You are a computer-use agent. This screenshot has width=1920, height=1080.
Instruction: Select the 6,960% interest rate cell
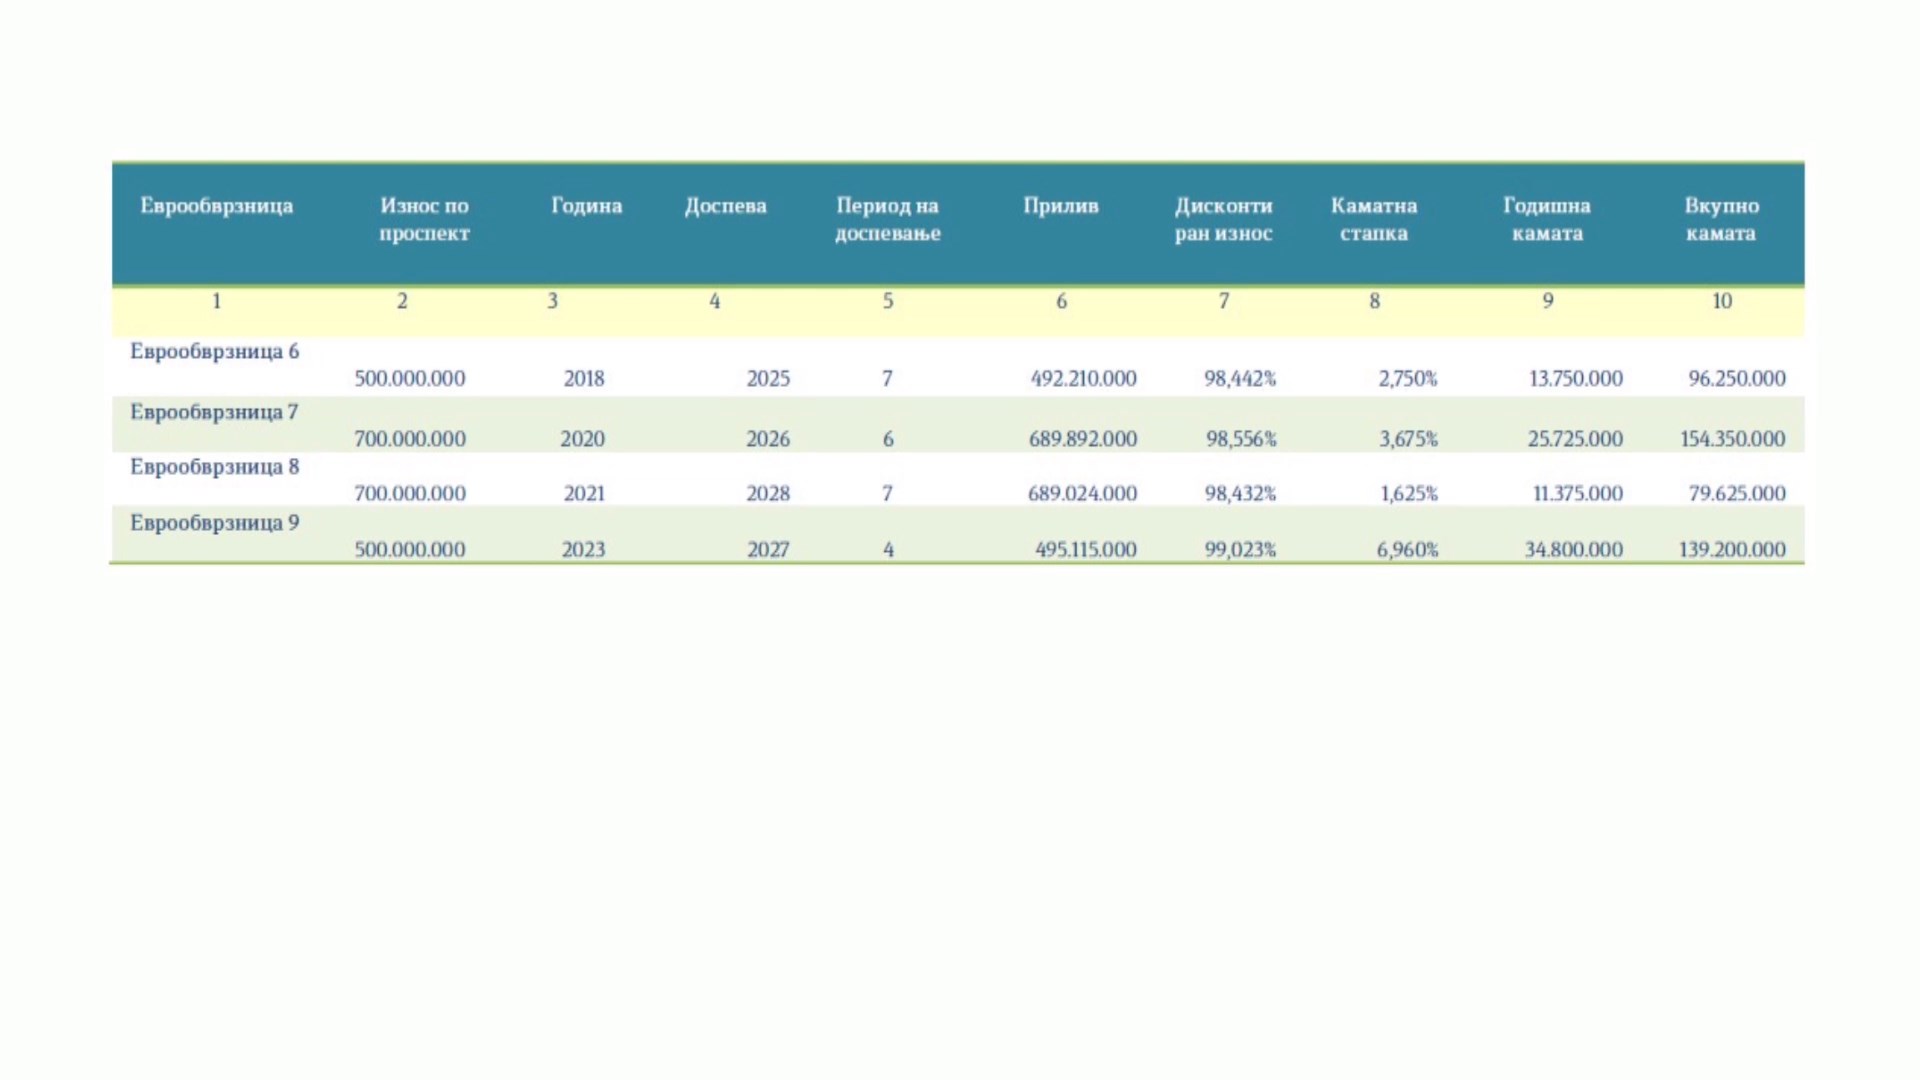tap(1406, 550)
